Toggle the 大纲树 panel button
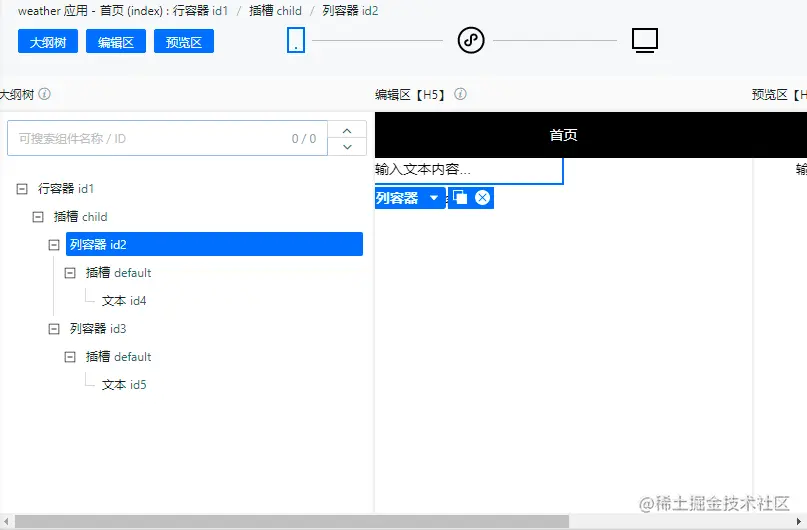 point(48,41)
